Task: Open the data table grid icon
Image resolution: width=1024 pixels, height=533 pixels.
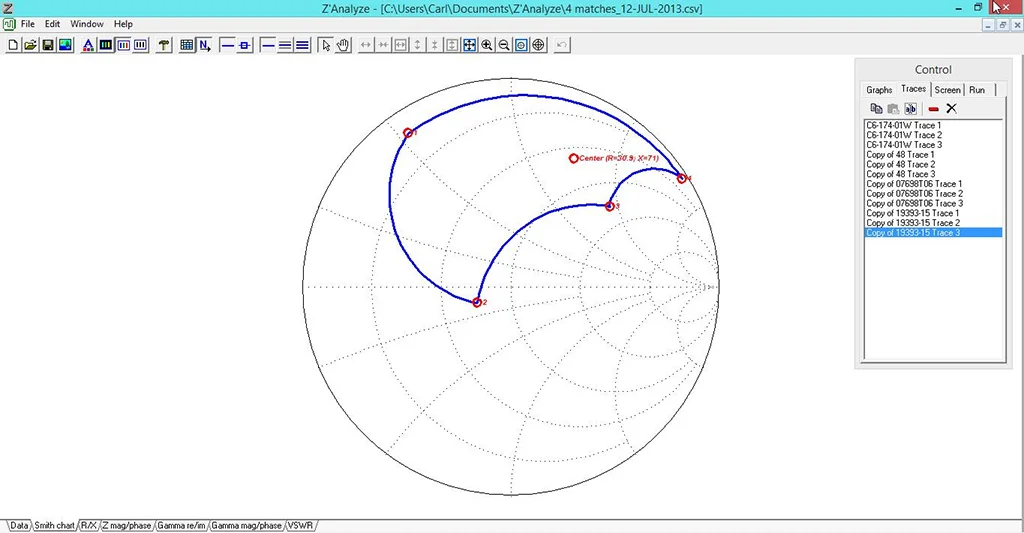Action: pos(187,45)
